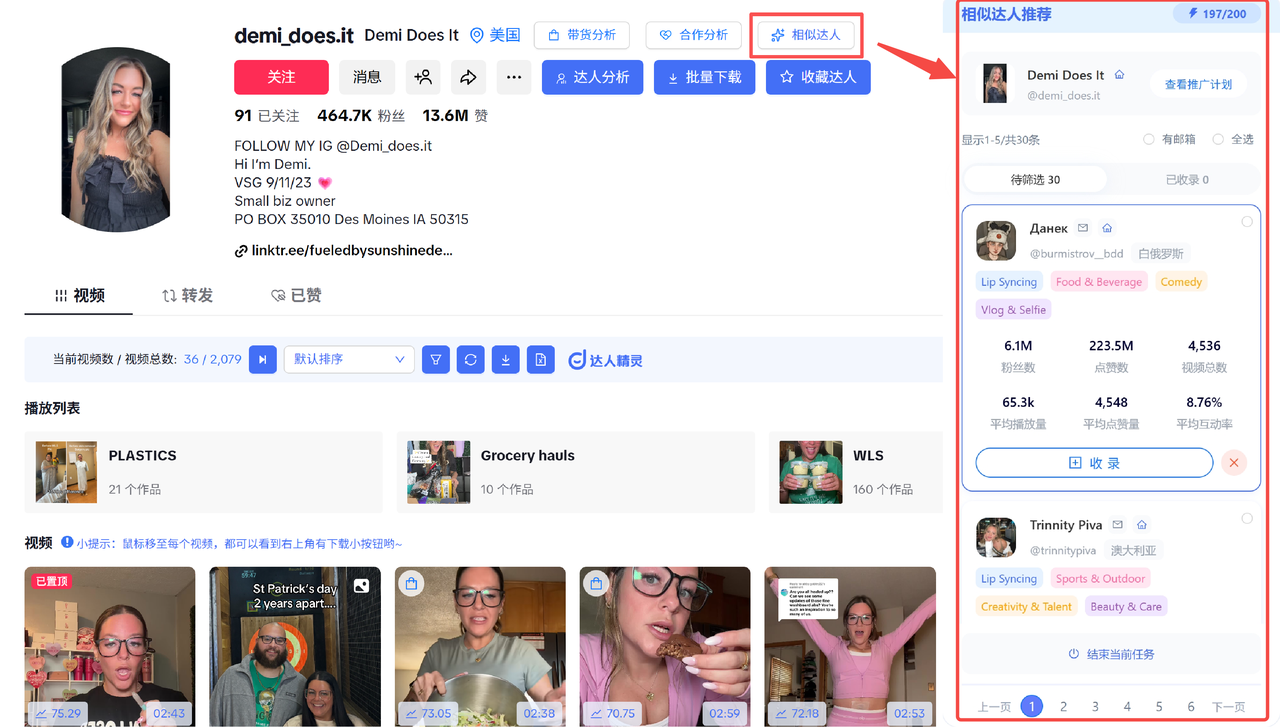
Task: Select the radio button on Данек's card
Action: 1247,222
